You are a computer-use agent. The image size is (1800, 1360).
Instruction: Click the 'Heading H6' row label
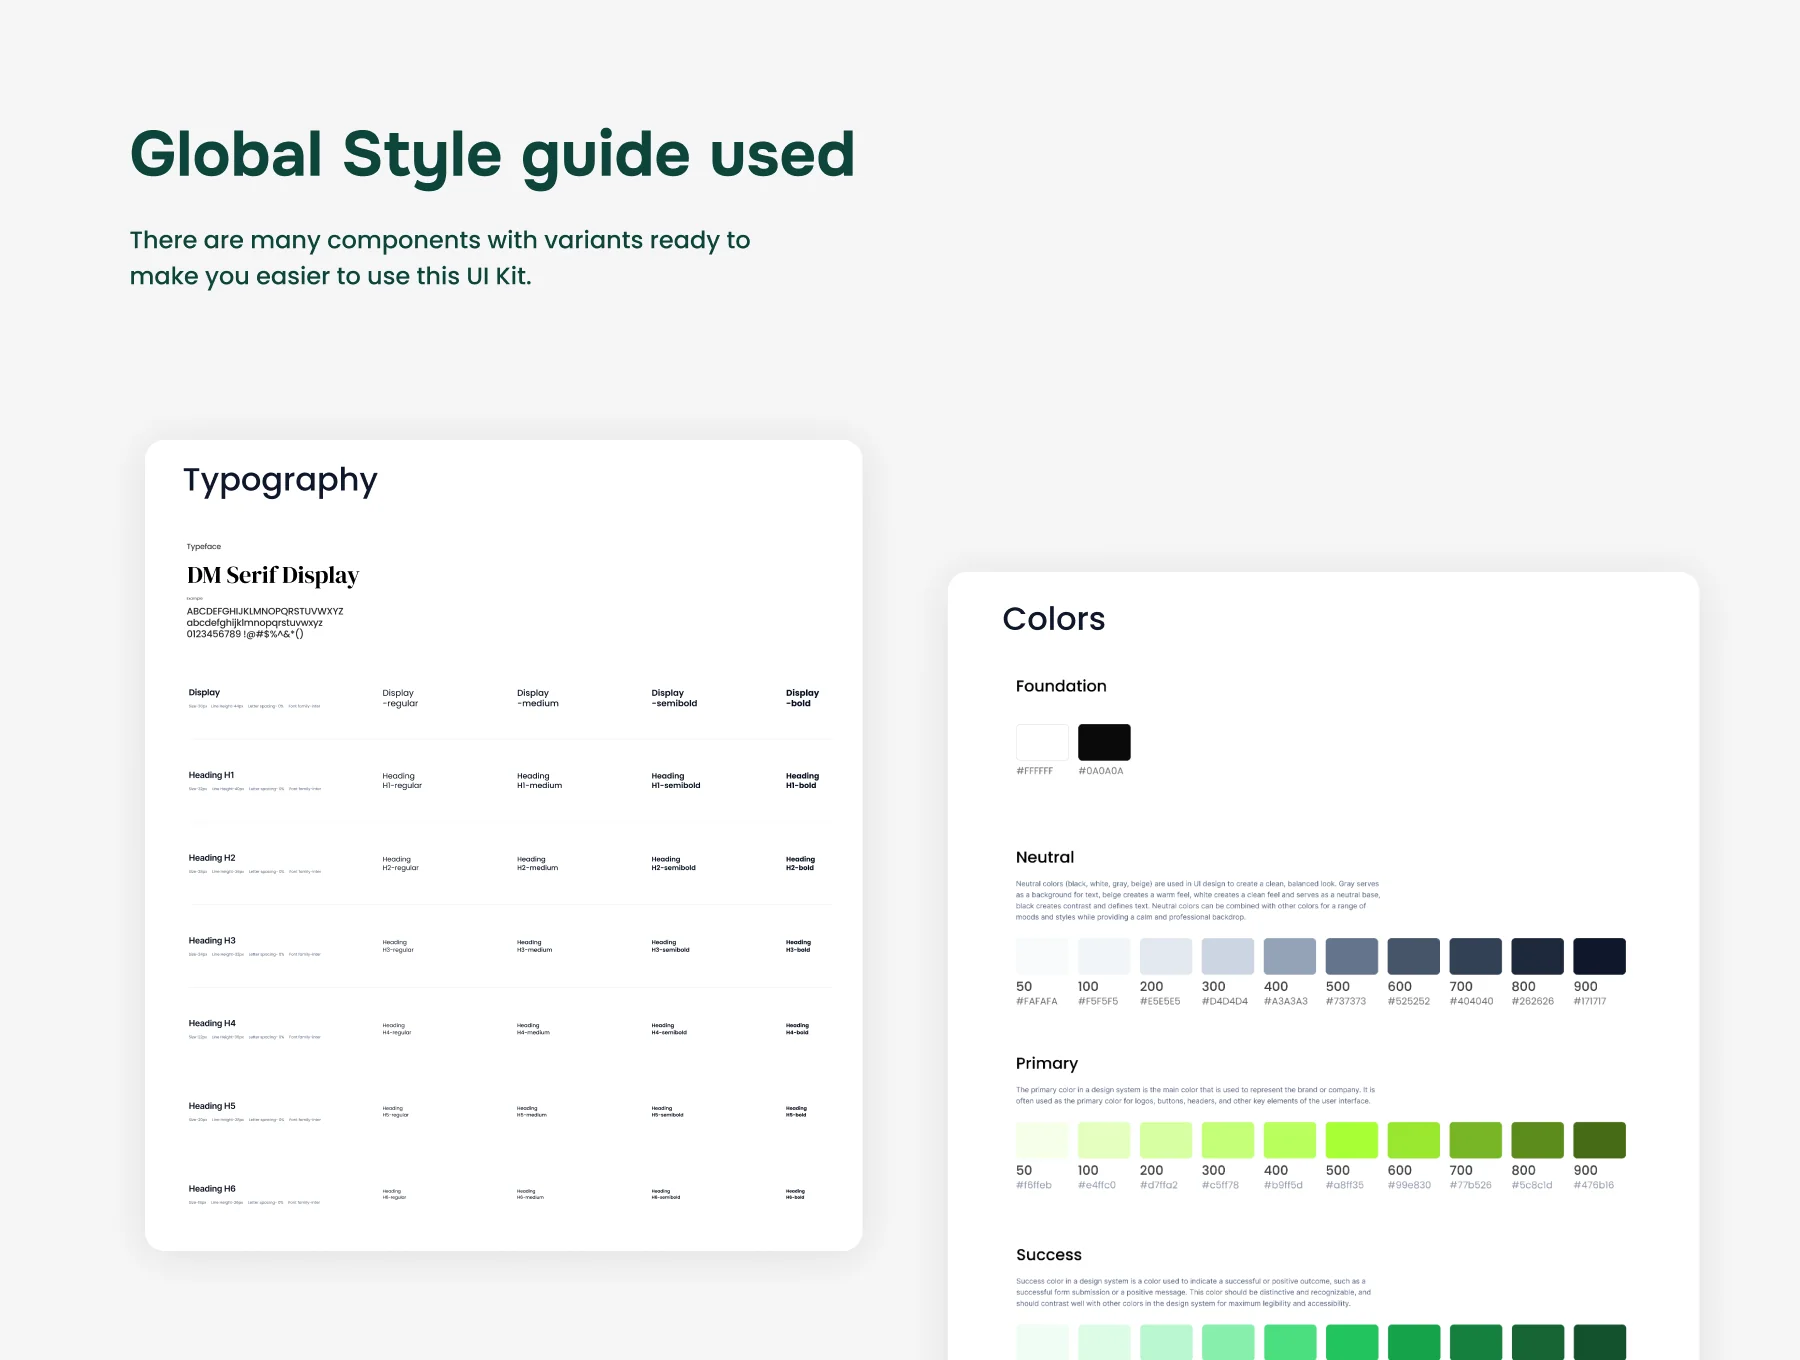[x=212, y=1189]
